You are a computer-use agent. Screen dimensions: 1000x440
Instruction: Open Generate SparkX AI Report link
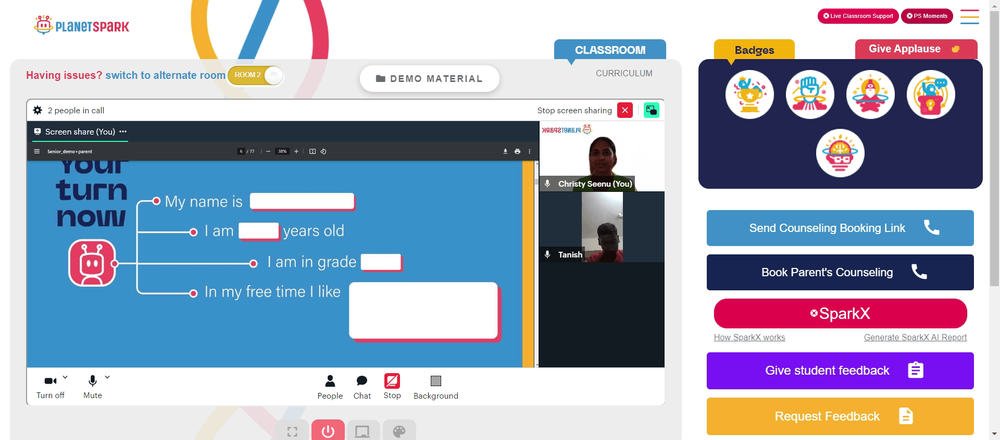coord(915,337)
